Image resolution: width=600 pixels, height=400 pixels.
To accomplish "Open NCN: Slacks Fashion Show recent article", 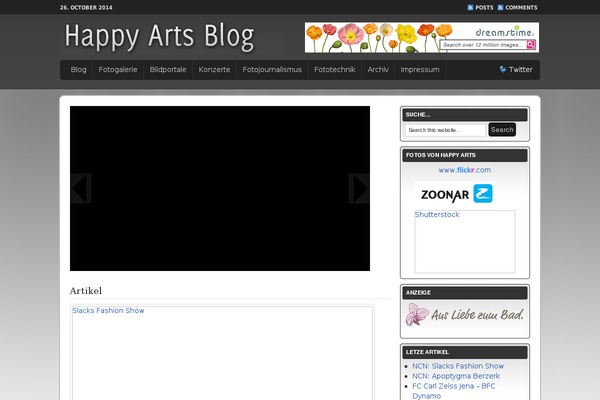I will 458,366.
